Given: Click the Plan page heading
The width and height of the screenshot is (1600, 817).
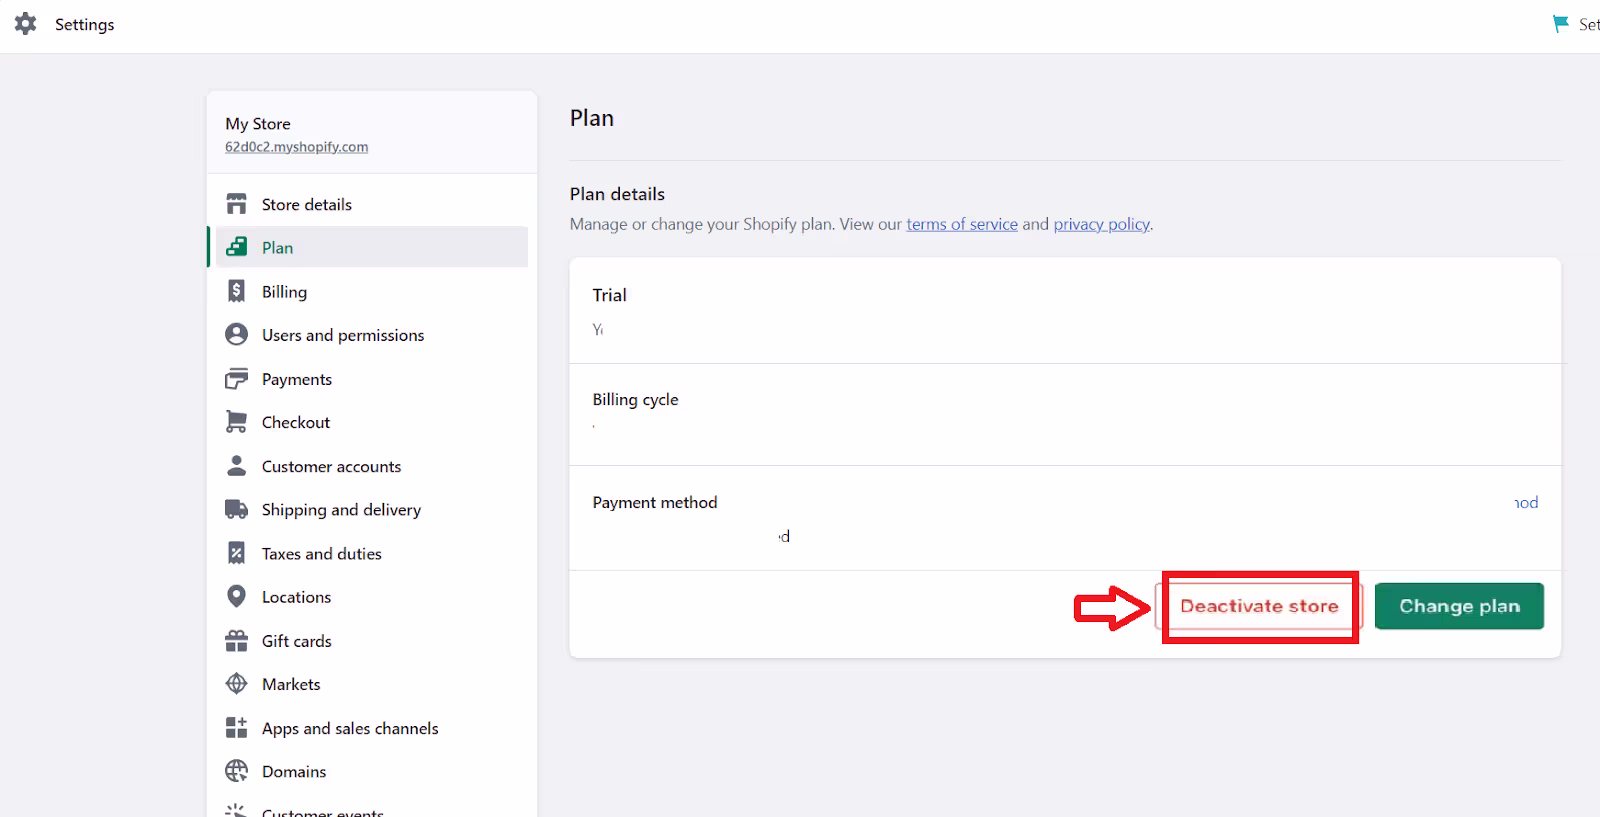Looking at the screenshot, I should (x=592, y=118).
